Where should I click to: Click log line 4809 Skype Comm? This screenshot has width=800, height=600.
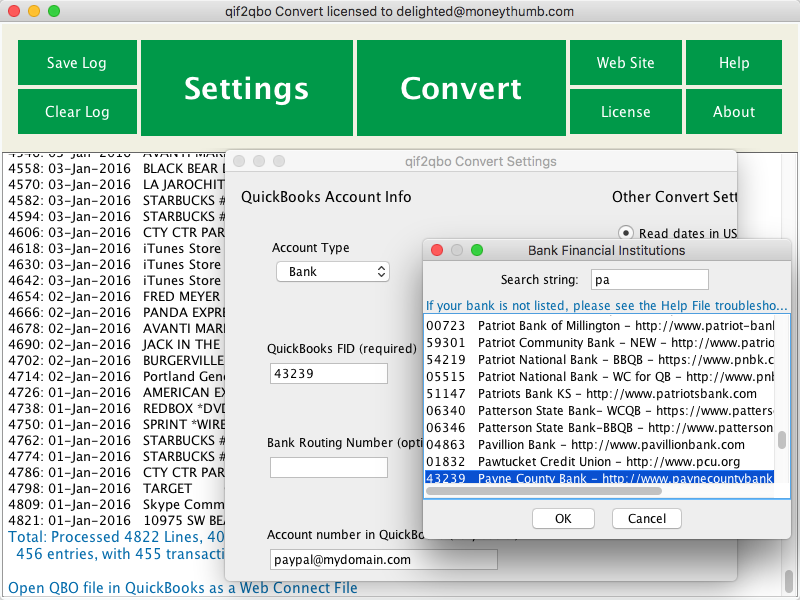point(116,505)
